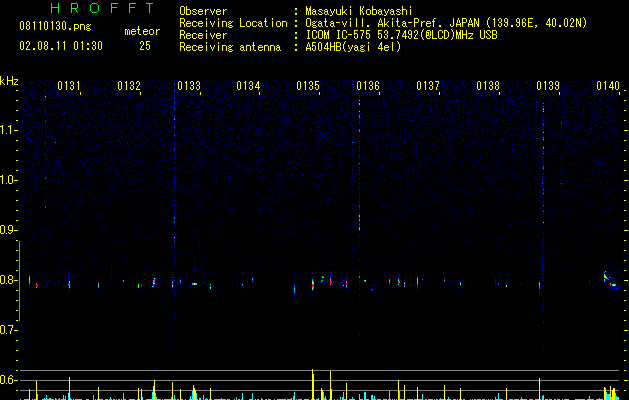
Task: Click the Receiving antenna label
Action: tap(230, 47)
